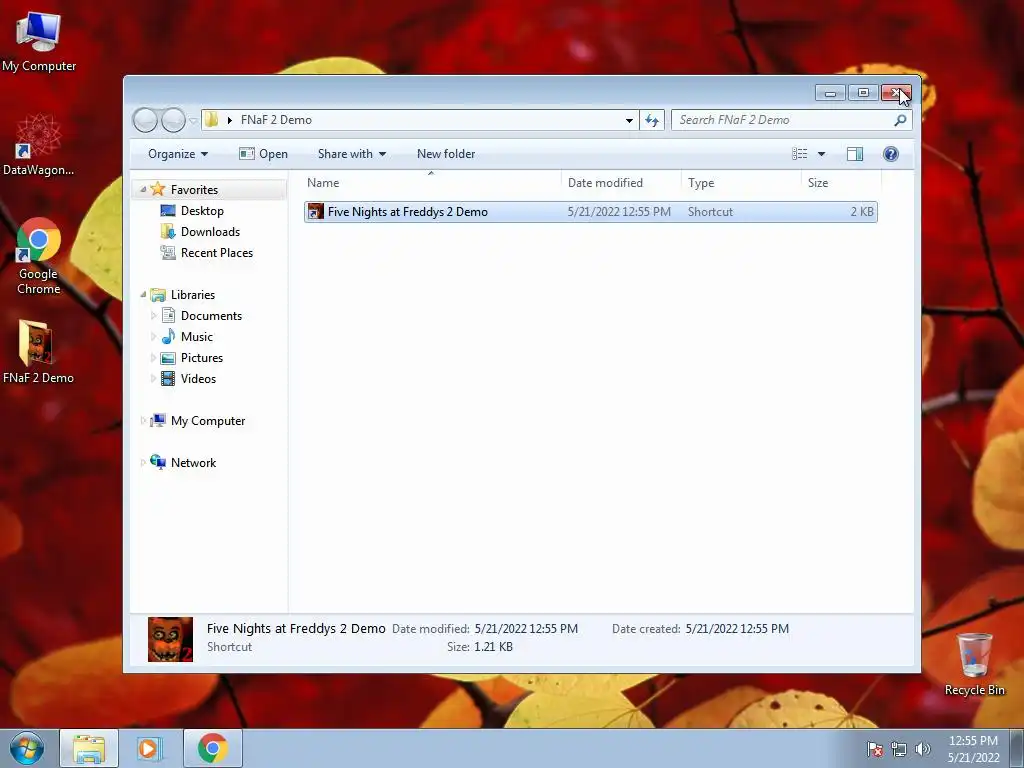Refresh the FNaF 2 Demo folder

pos(652,120)
